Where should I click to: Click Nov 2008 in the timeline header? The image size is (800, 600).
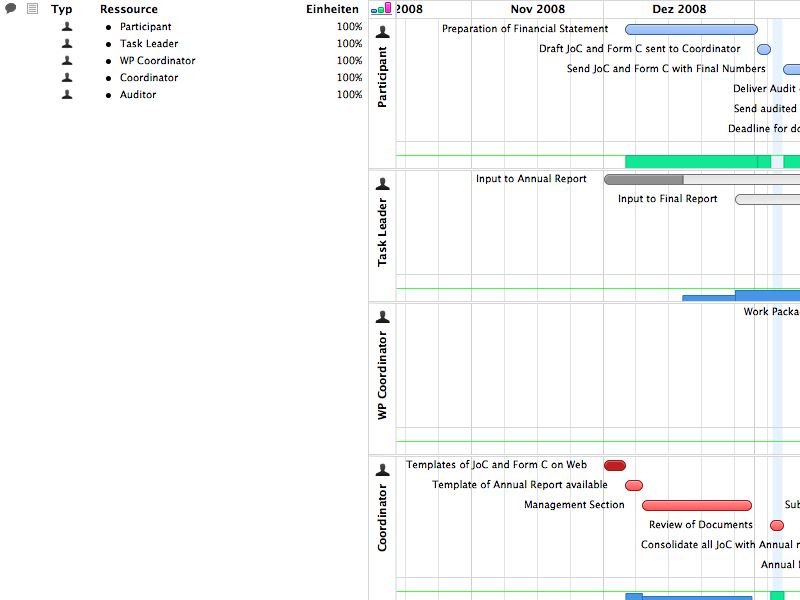click(537, 9)
